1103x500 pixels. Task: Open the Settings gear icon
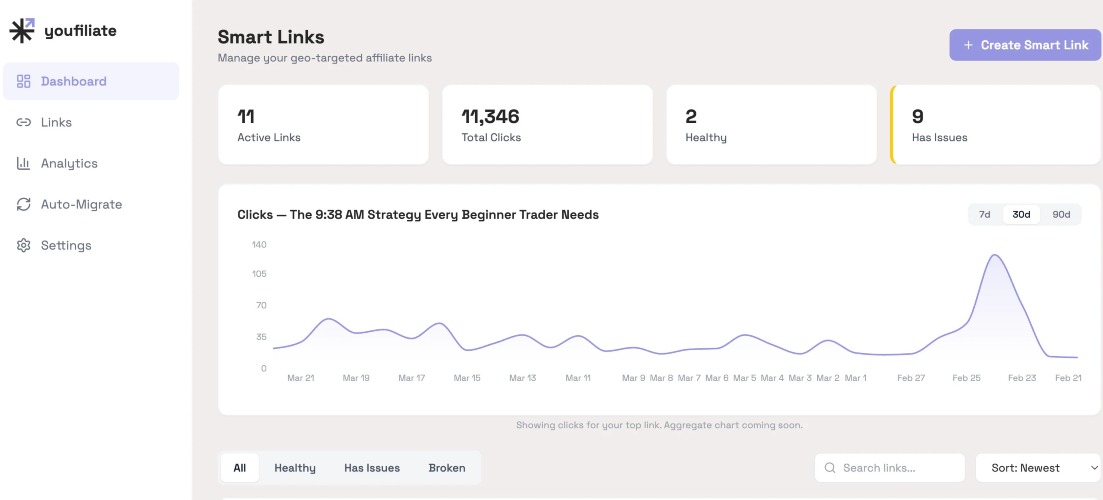click(x=24, y=245)
